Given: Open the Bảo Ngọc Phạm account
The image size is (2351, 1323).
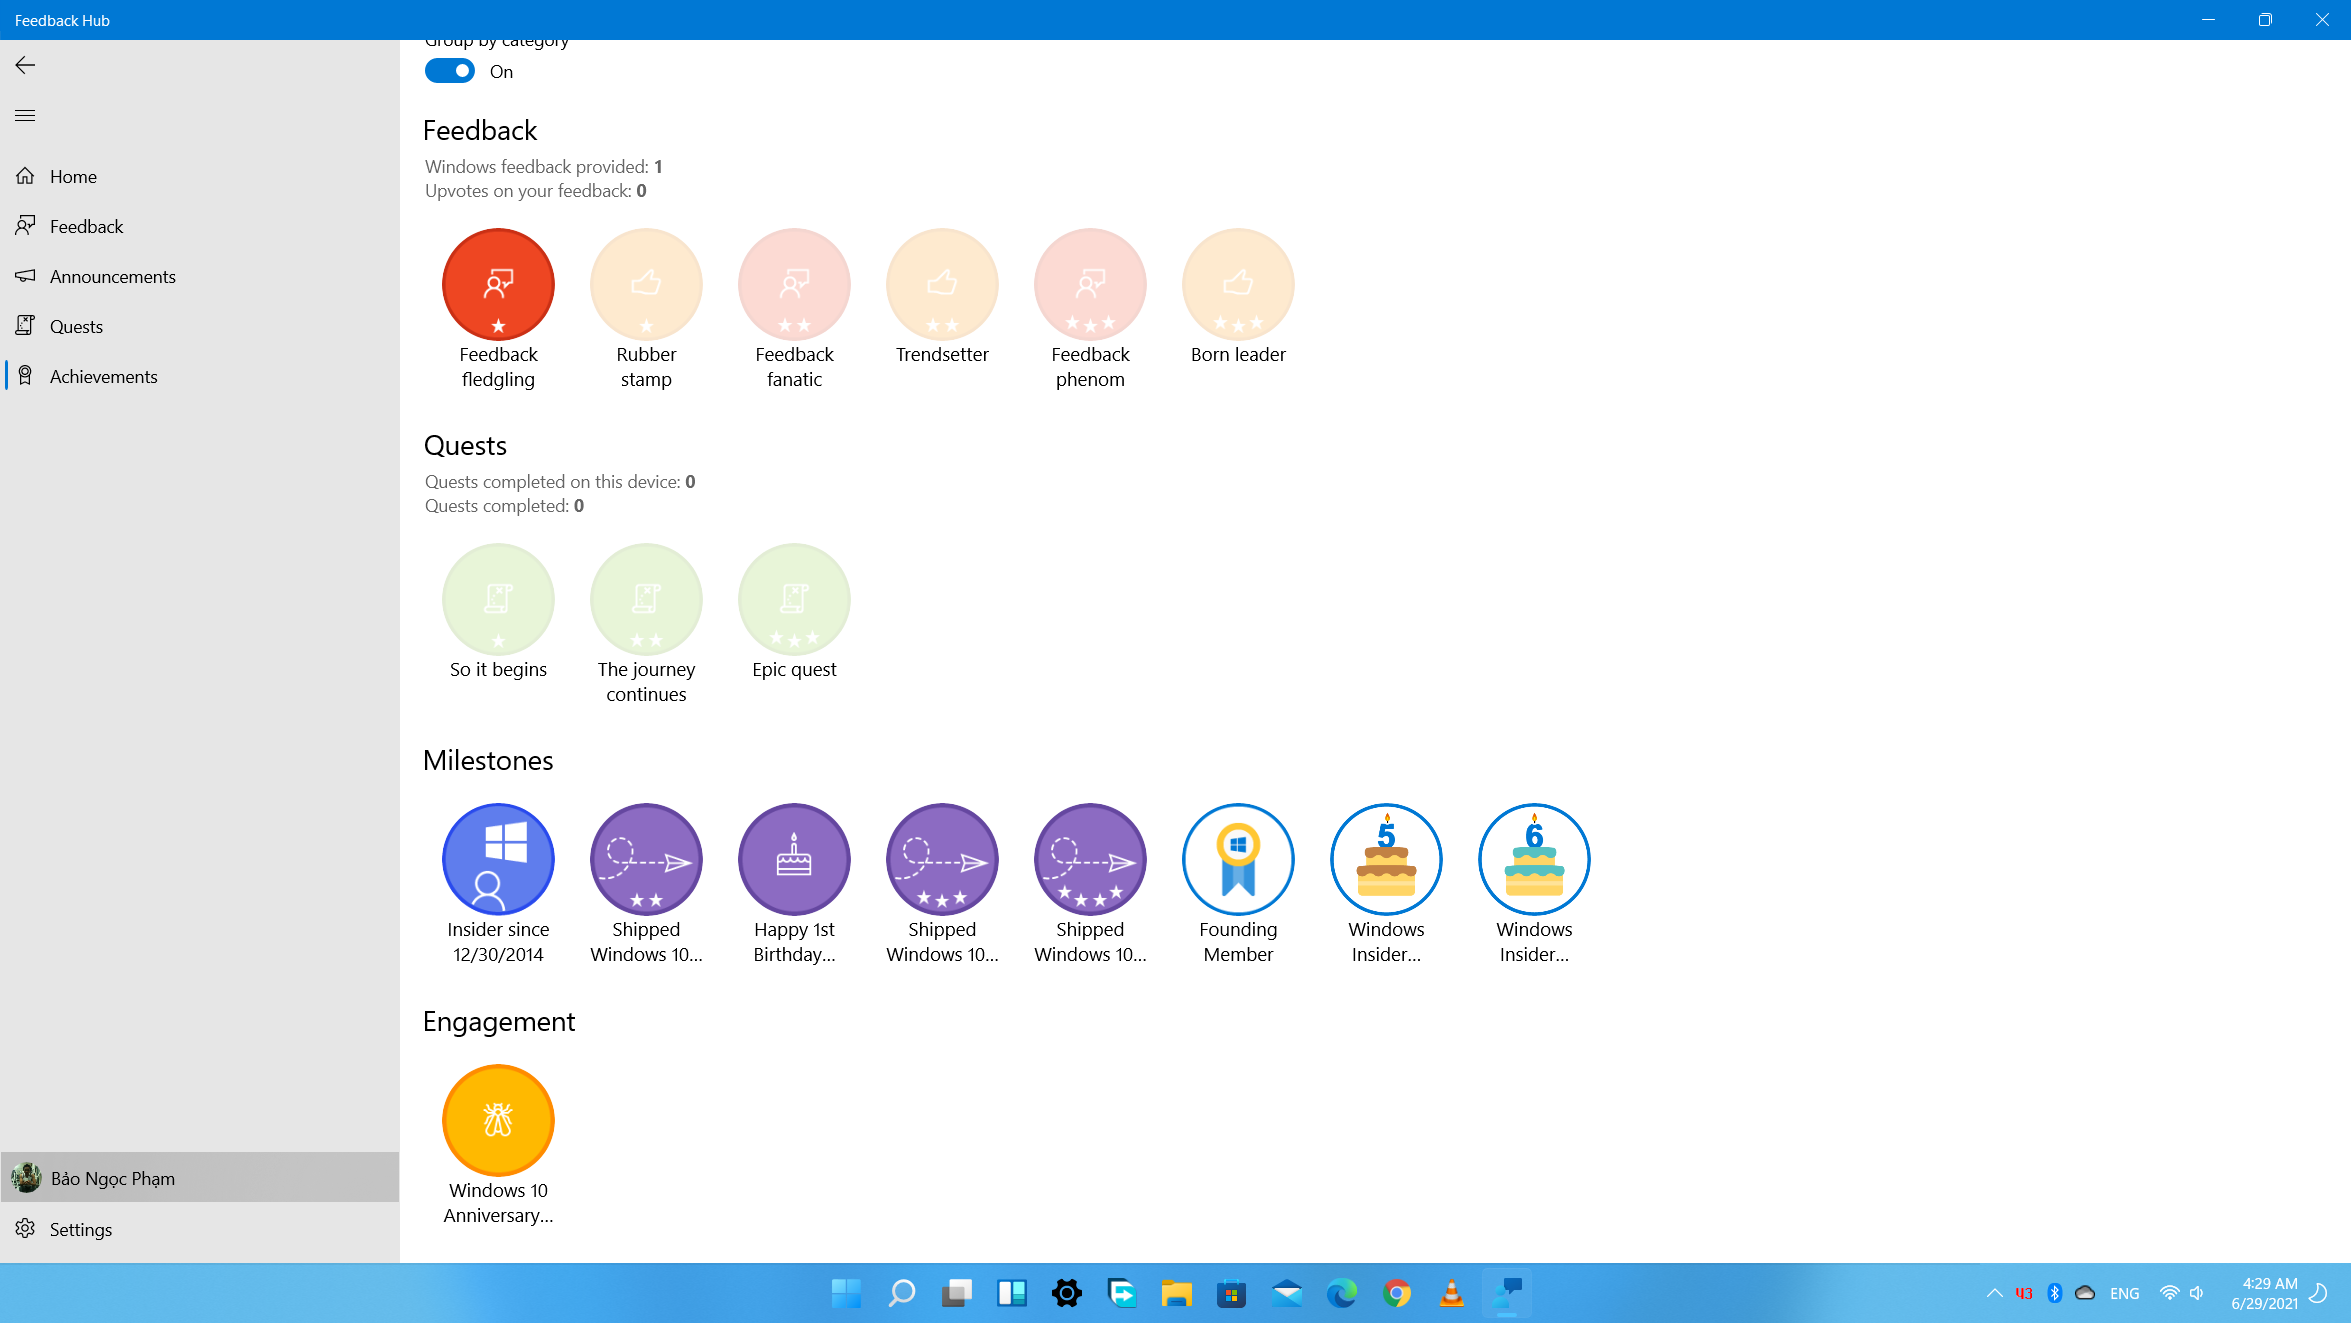Looking at the screenshot, I should click(200, 1178).
